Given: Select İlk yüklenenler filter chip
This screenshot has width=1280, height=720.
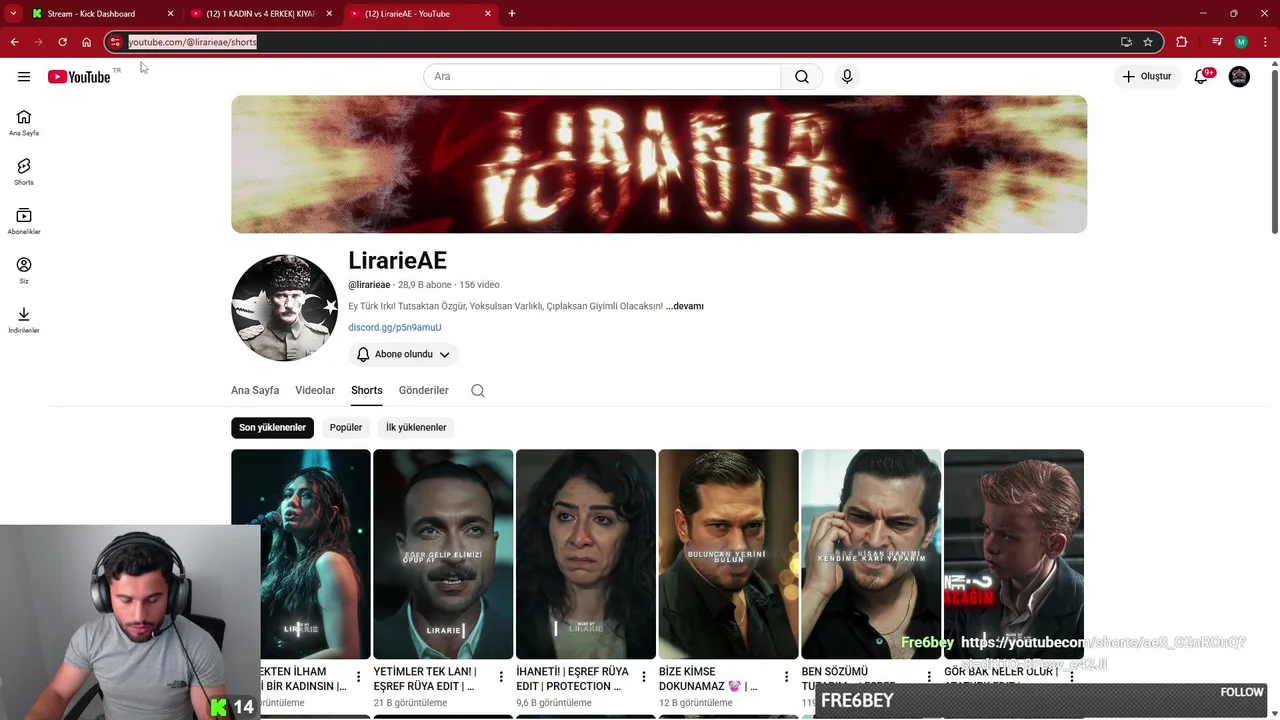Looking at the screenshot, I should 416,428.
